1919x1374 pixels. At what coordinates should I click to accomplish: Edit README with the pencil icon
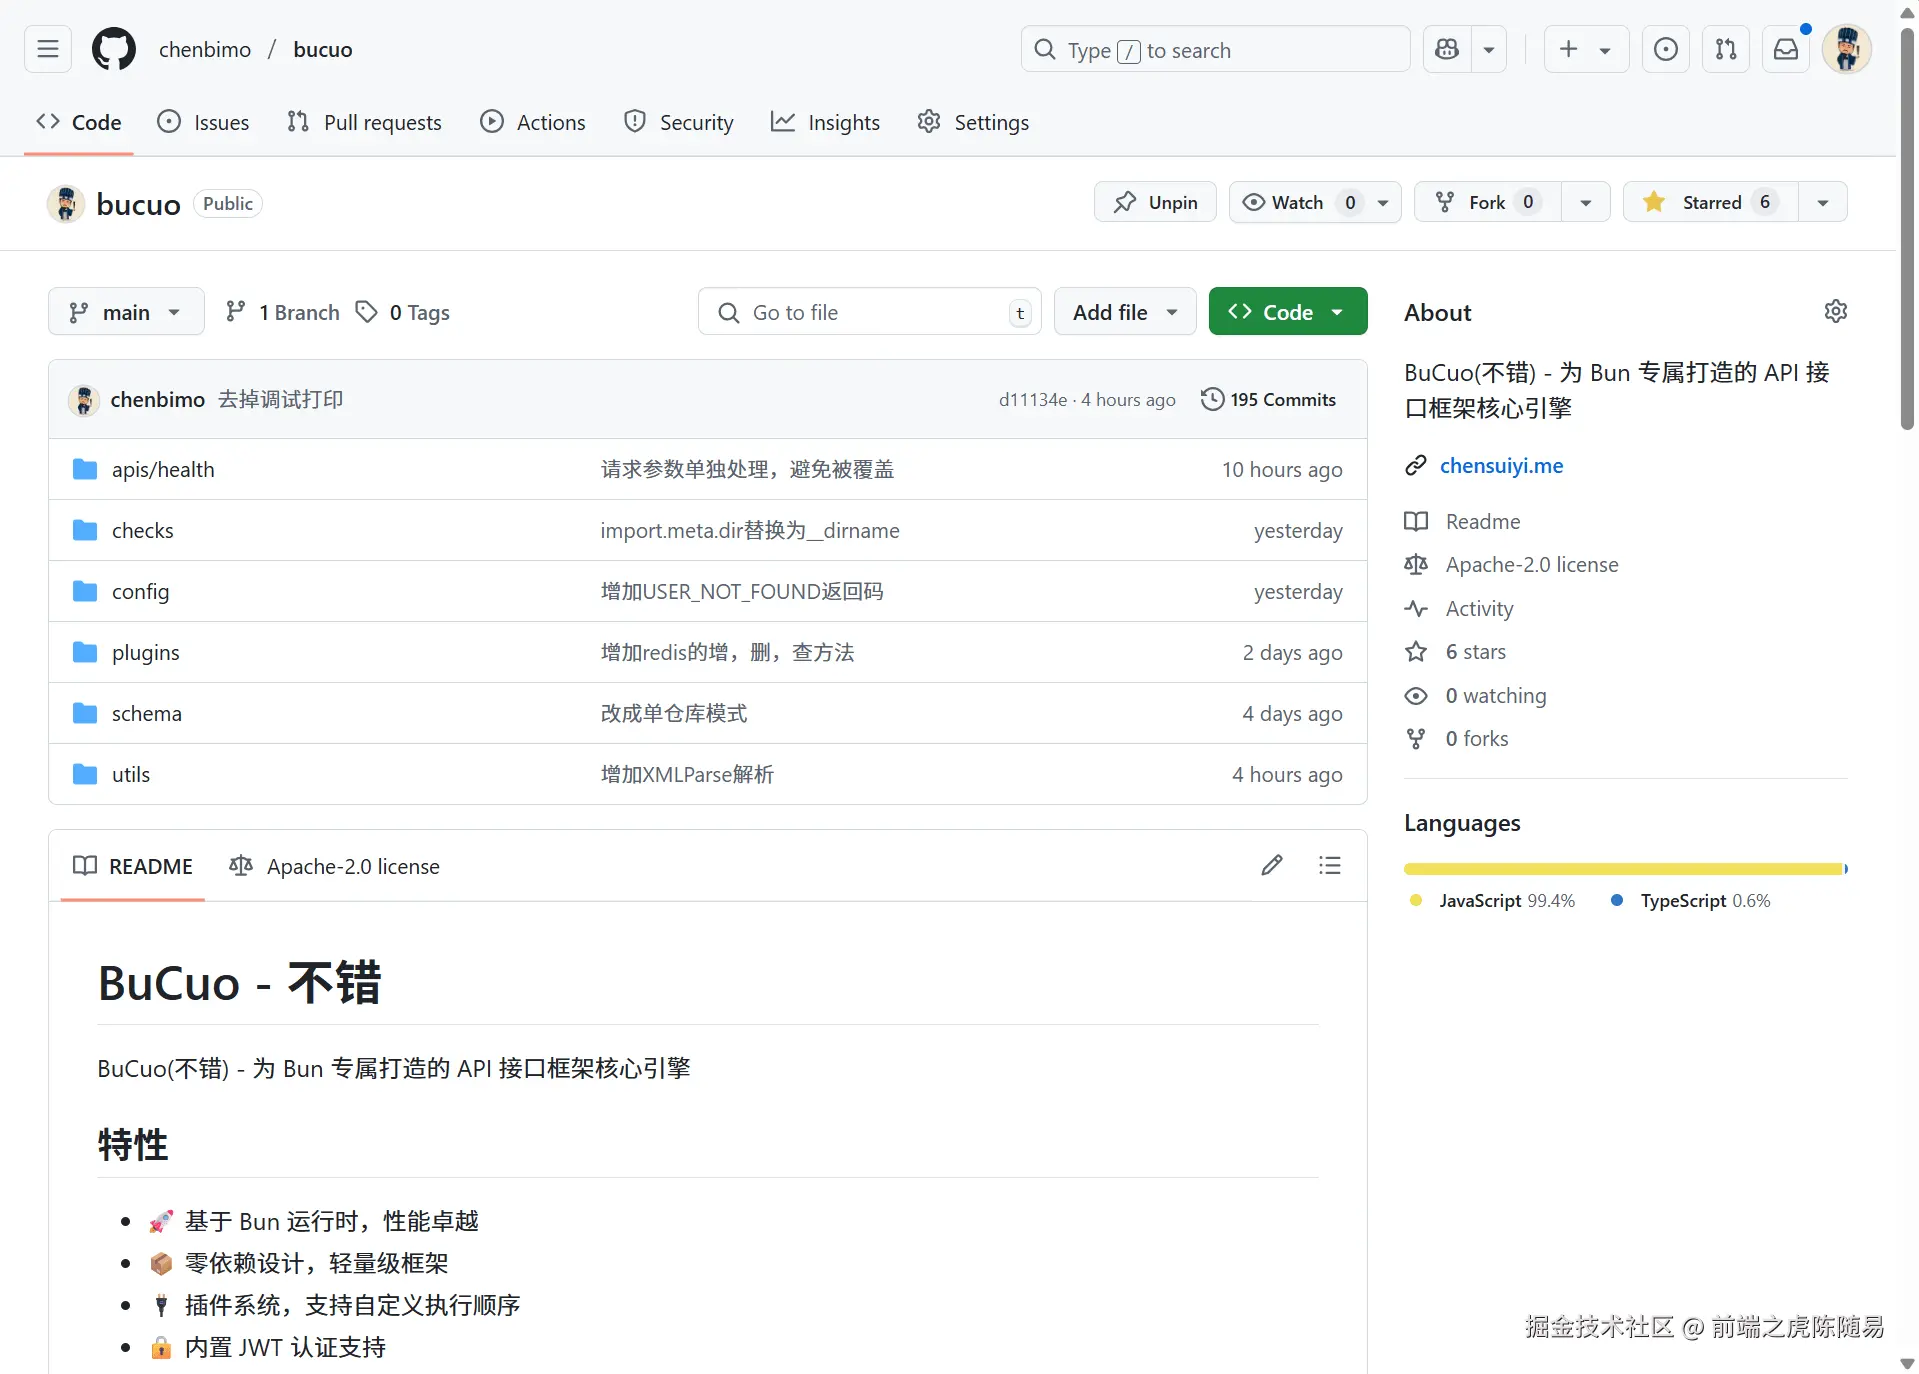coord(1272,865)
